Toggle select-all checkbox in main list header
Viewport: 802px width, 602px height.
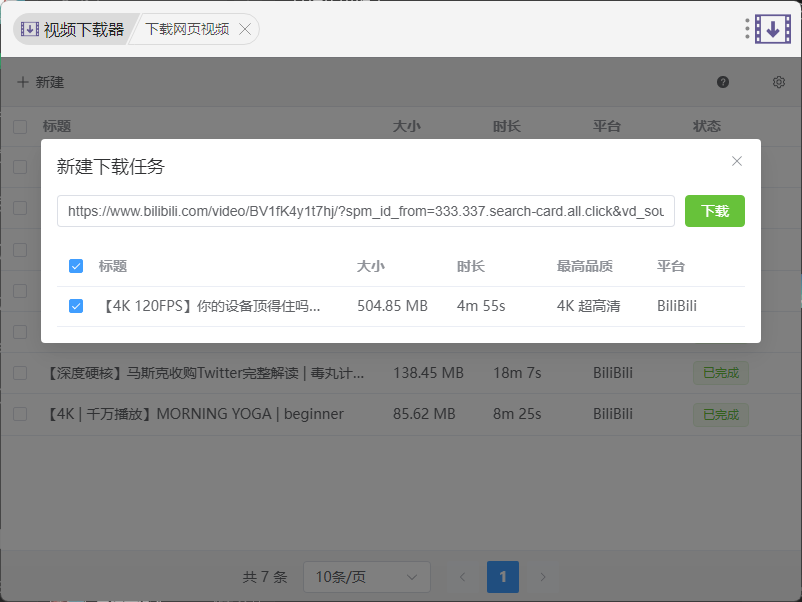coord(20,127)
